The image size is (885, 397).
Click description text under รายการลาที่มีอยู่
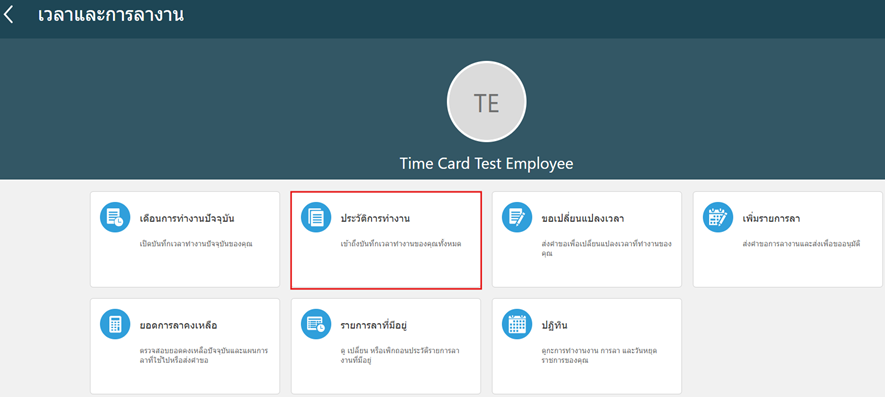click(x=400, y=355)
